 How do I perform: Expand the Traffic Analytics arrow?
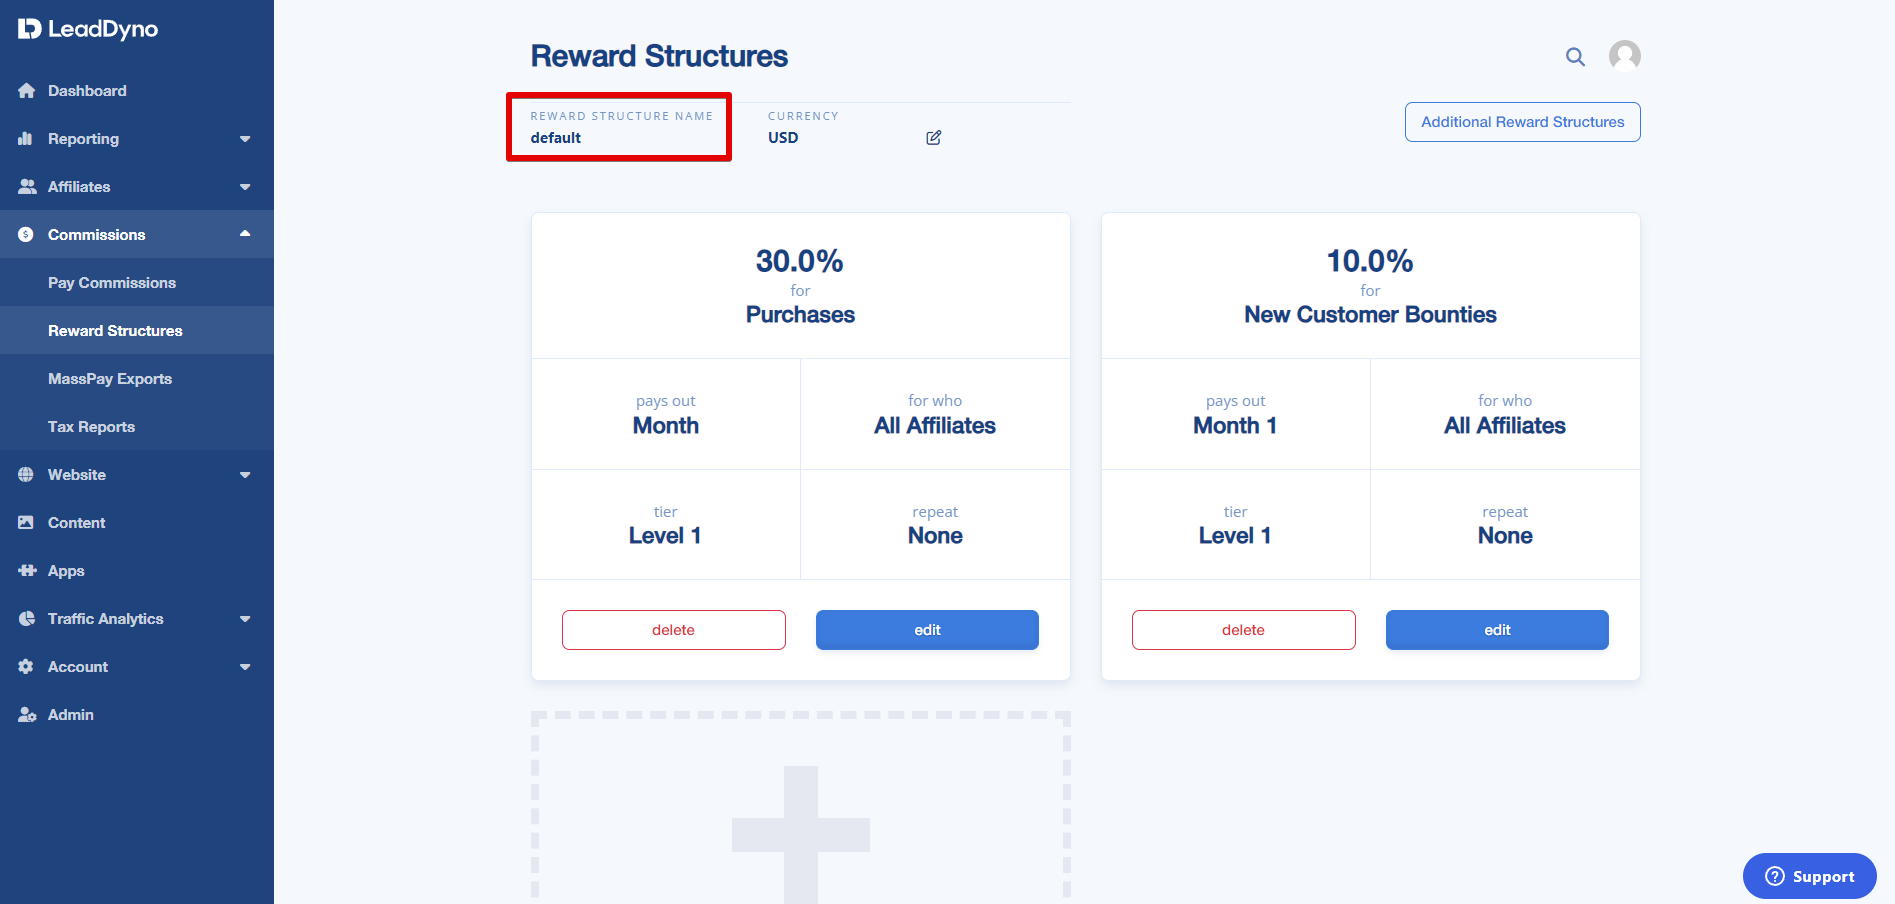pyautogui.click(x=245, y=619)
